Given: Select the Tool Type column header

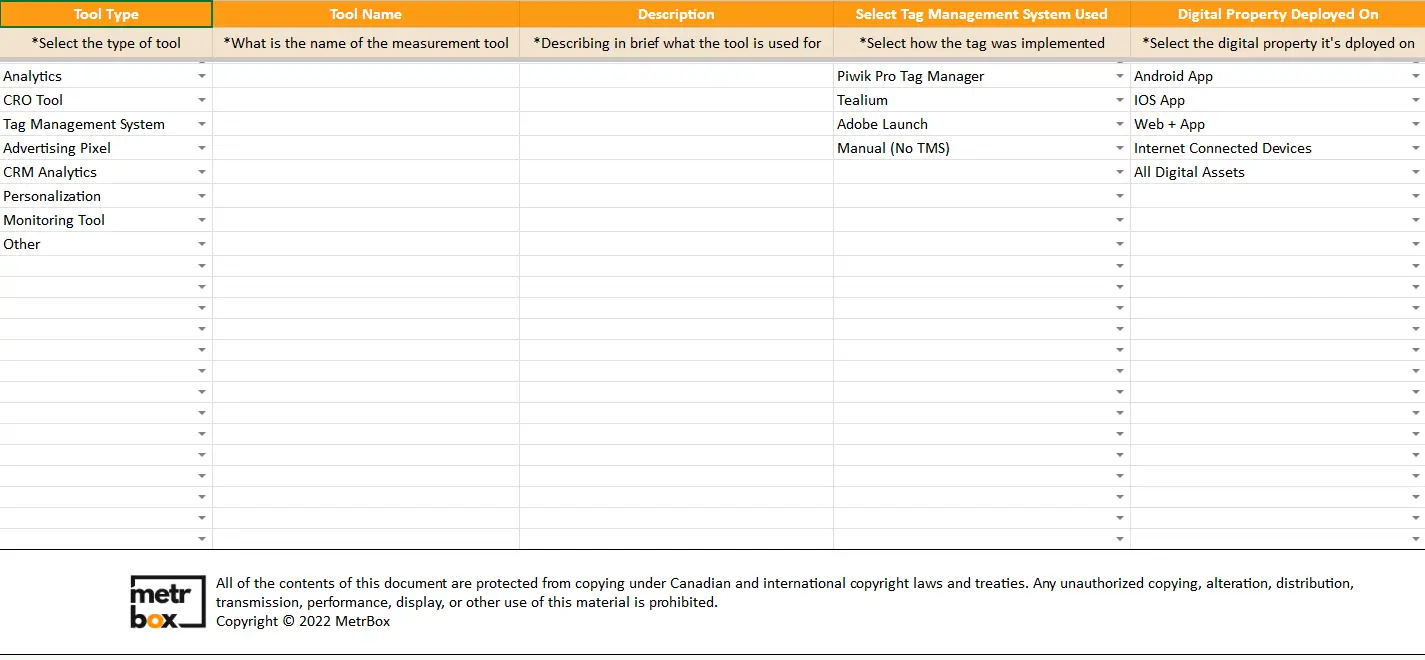Looking at the screenshot, I should (106, 14).
